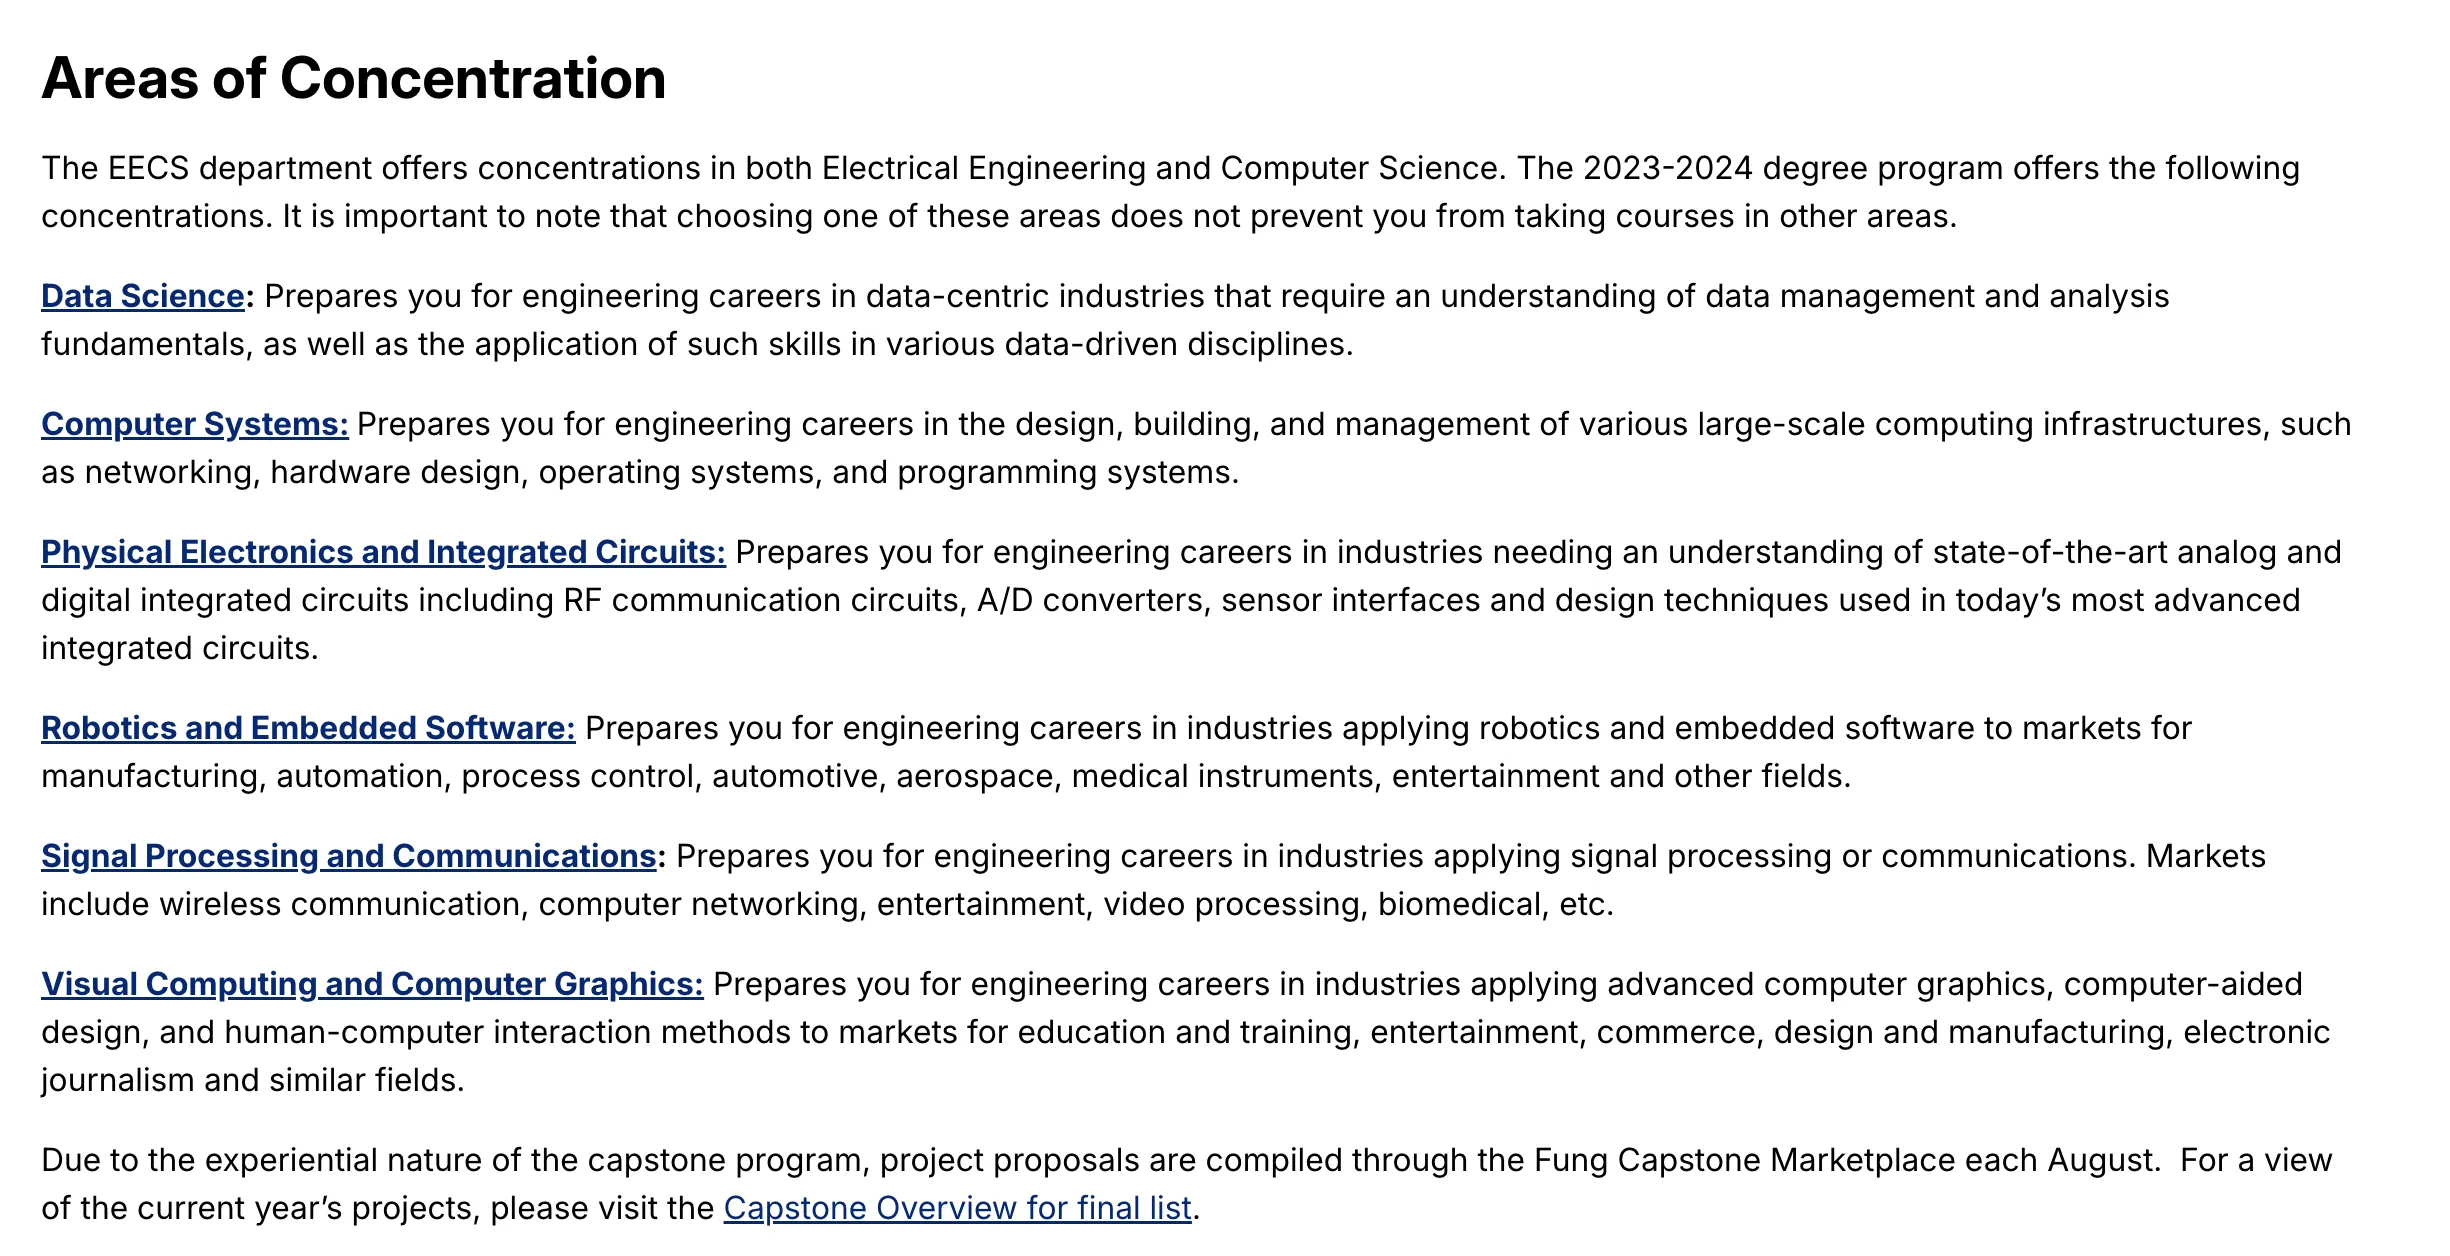Open the Computer Systems link
Image resolution: width=2450 pixels, height=1256 pixels.
[194, 425]
